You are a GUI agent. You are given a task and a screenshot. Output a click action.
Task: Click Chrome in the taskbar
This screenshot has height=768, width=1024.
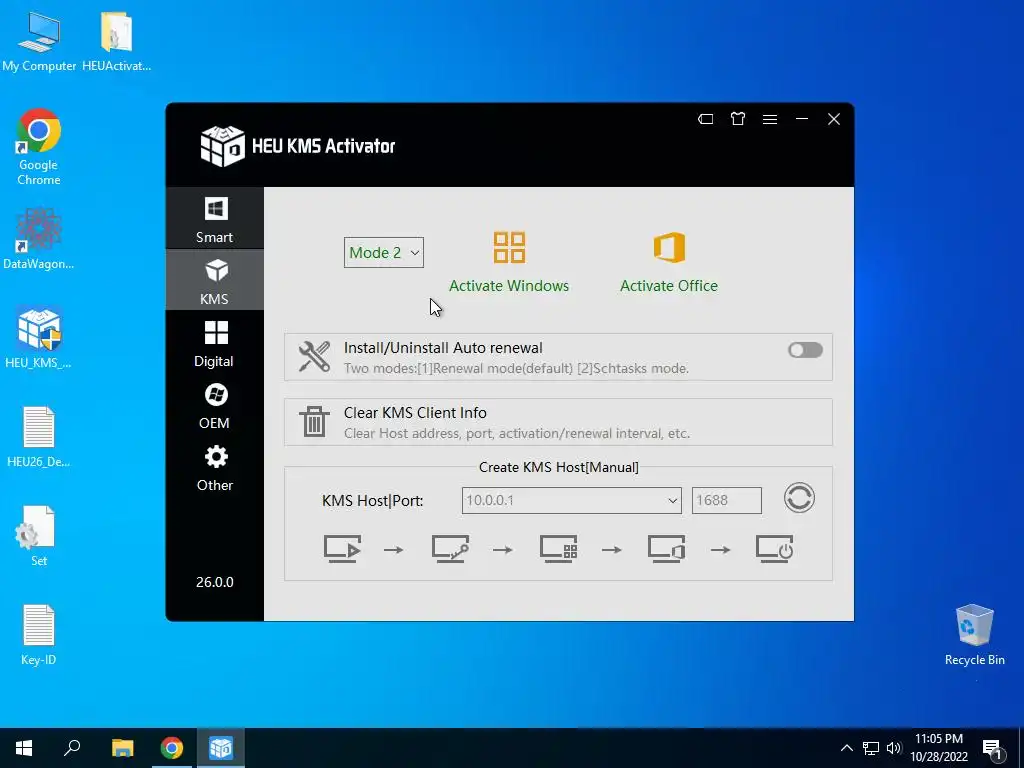172,748
